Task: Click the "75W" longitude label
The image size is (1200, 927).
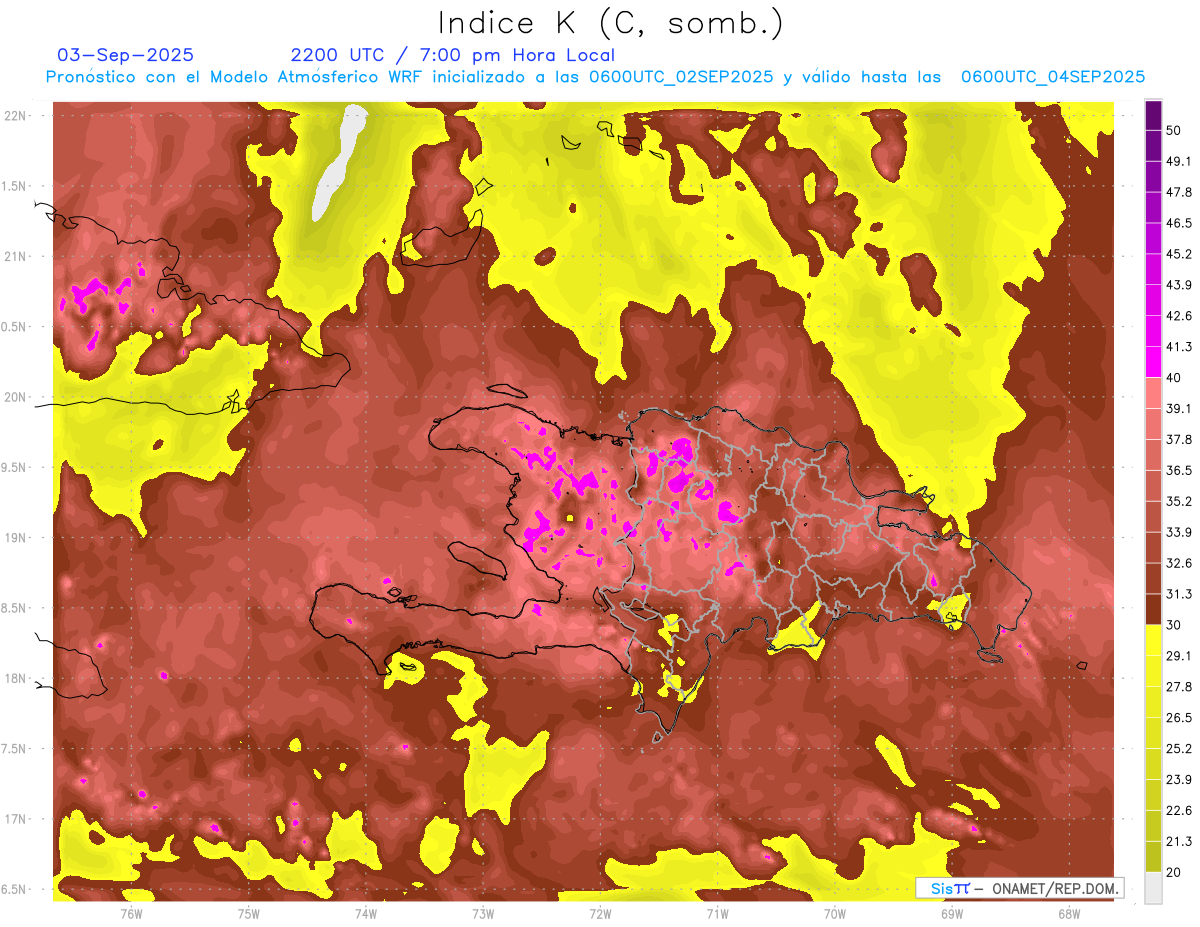Action: (249, 913)
